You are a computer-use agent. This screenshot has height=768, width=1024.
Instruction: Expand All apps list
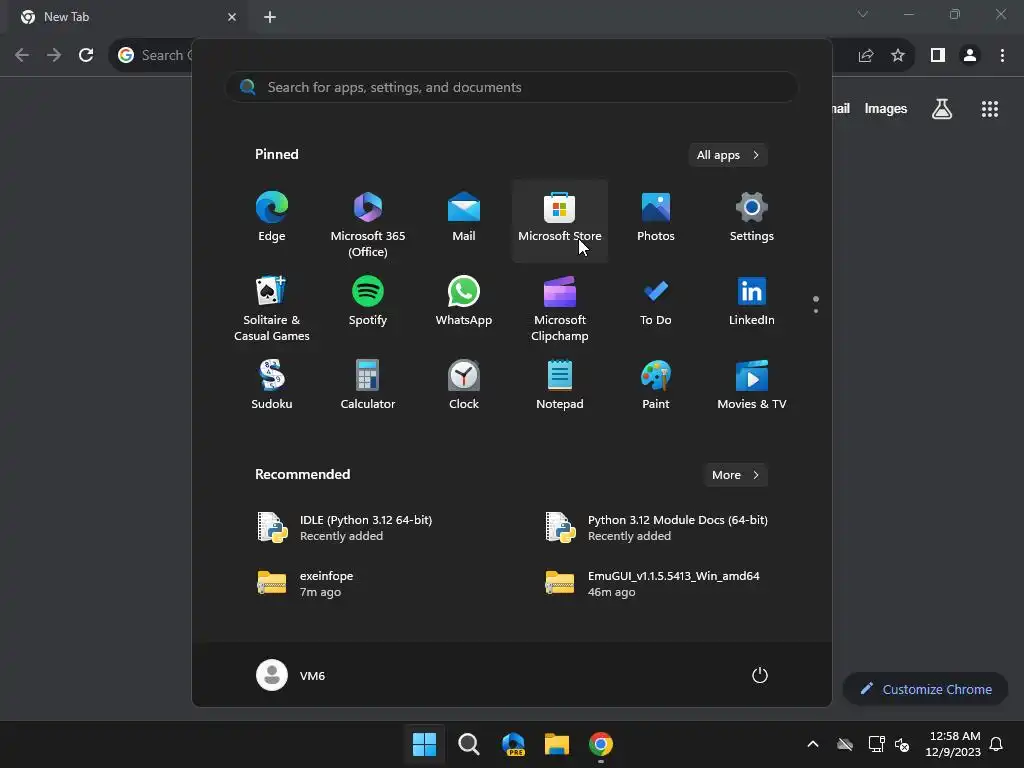coord(728,155)
